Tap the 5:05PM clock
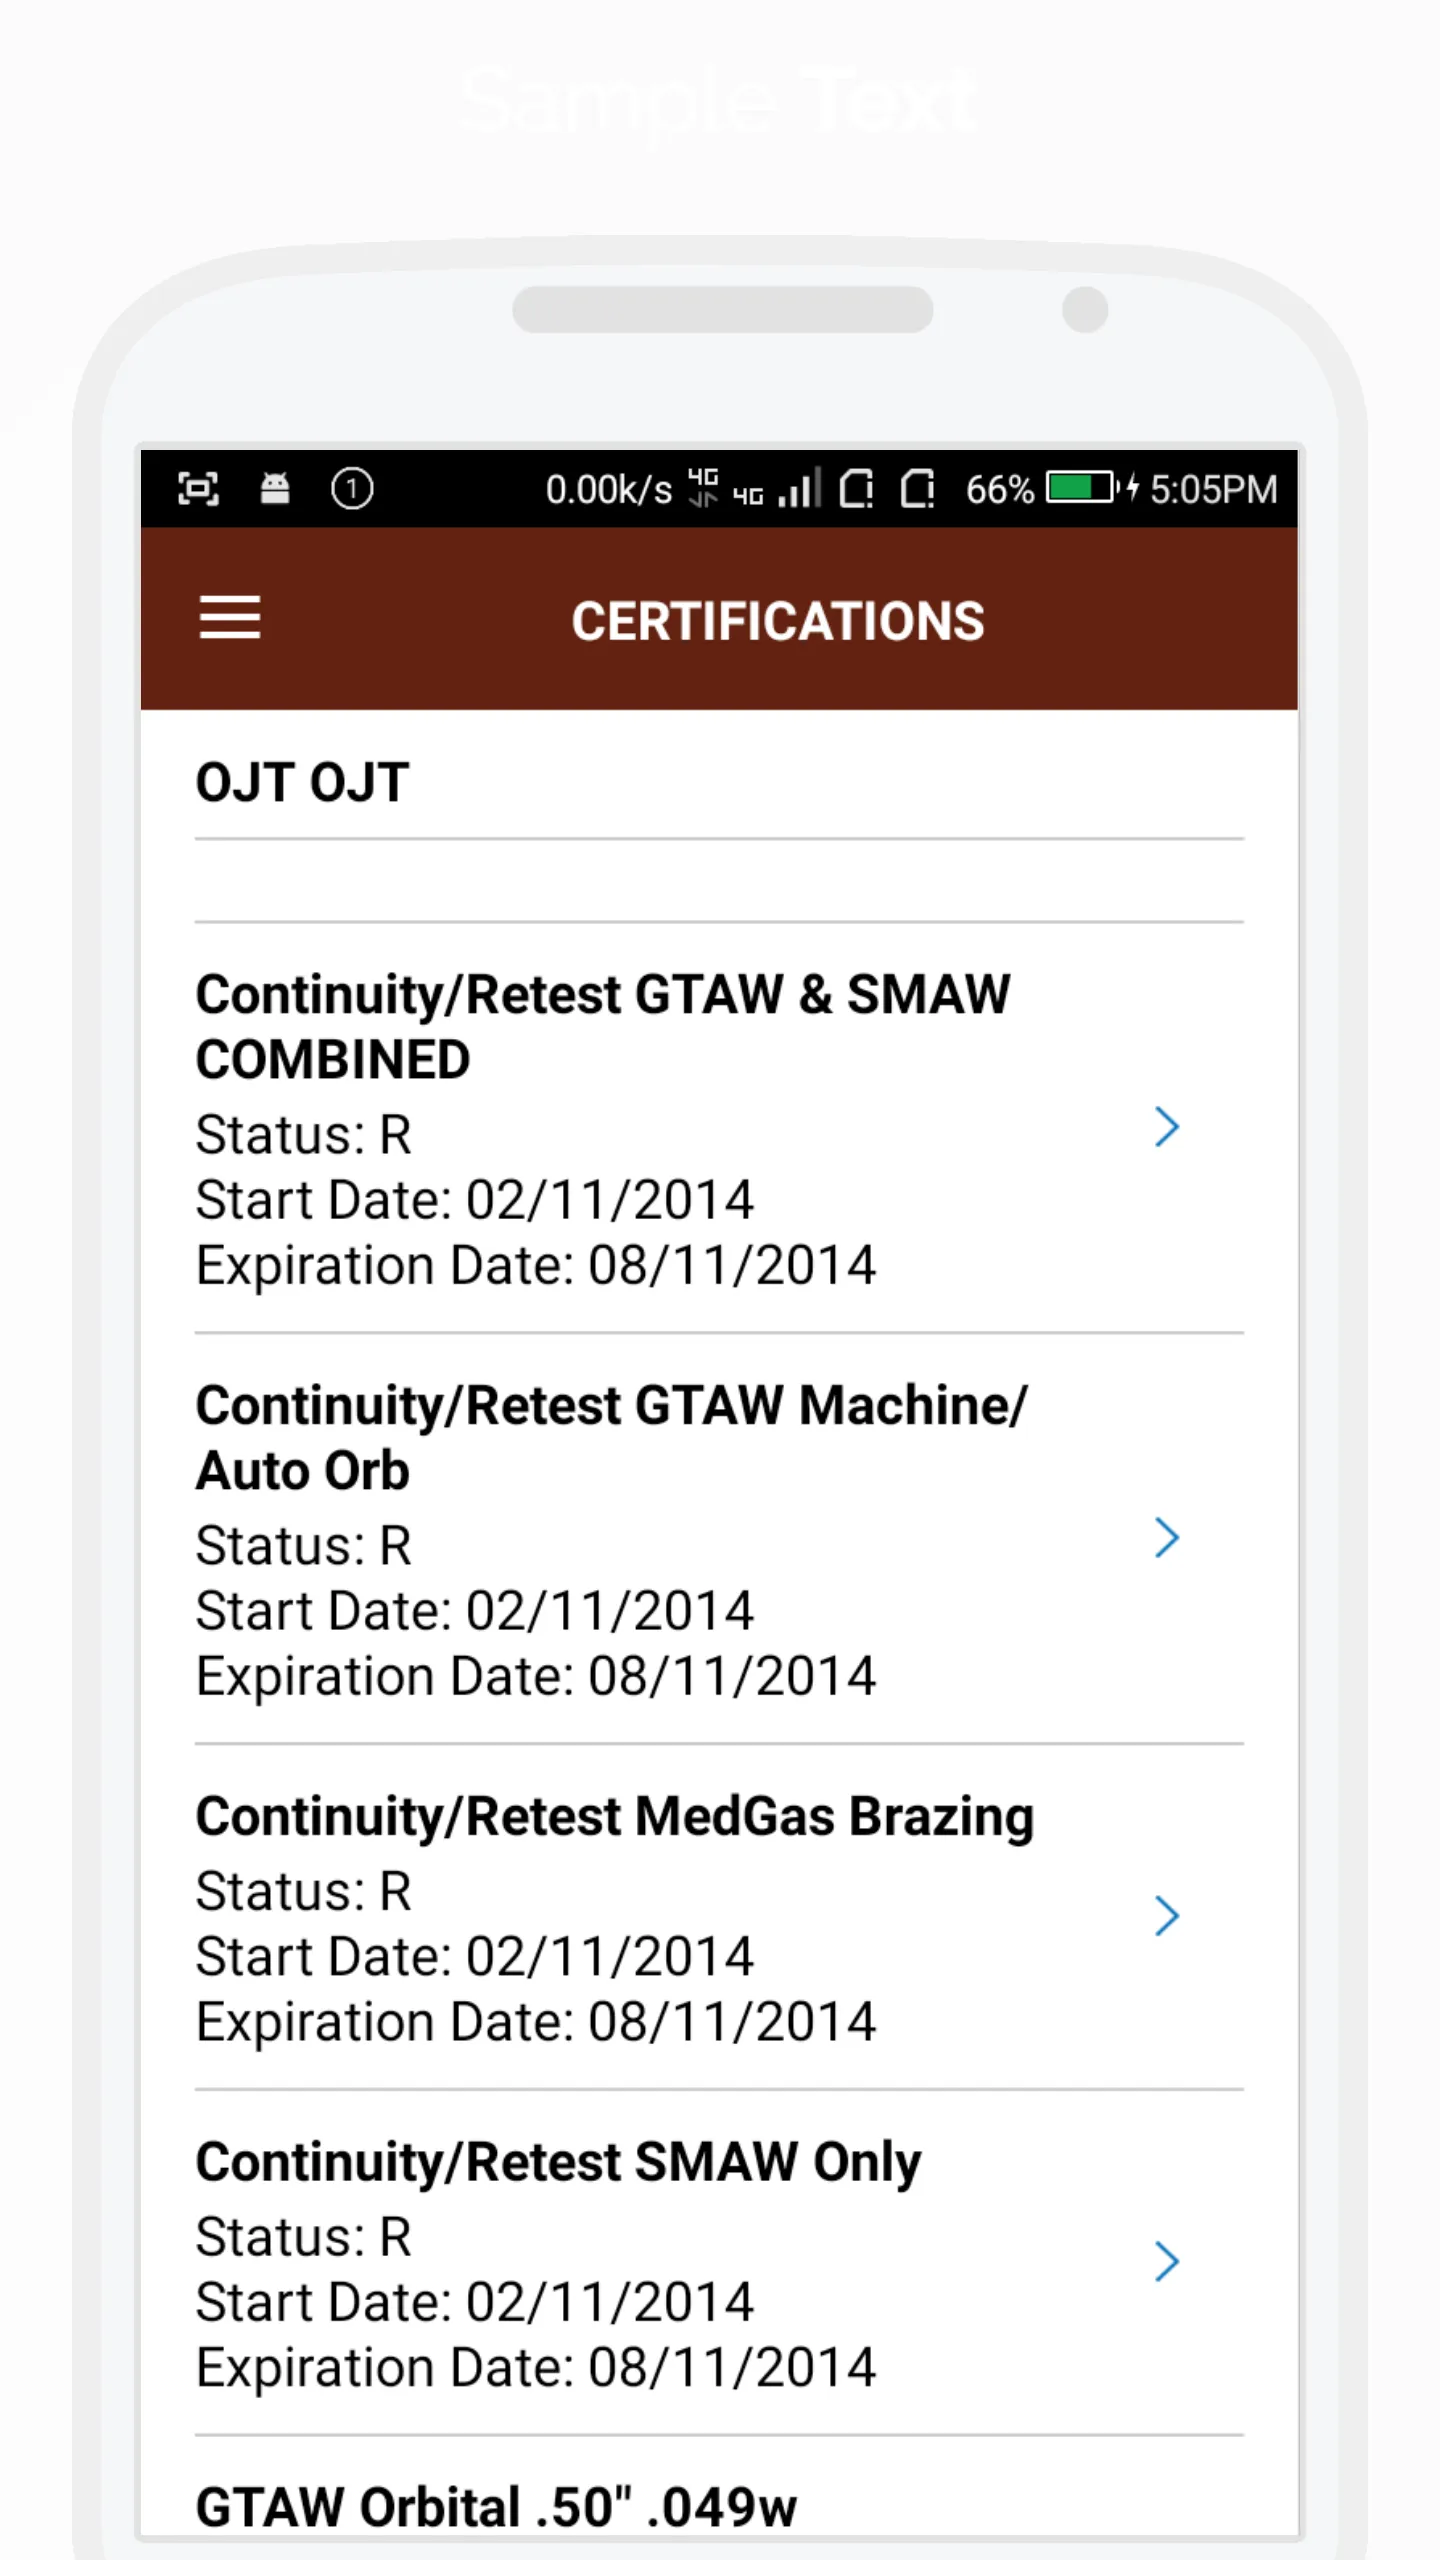Screen dimensions: 1440x2560 [1213, 489]
